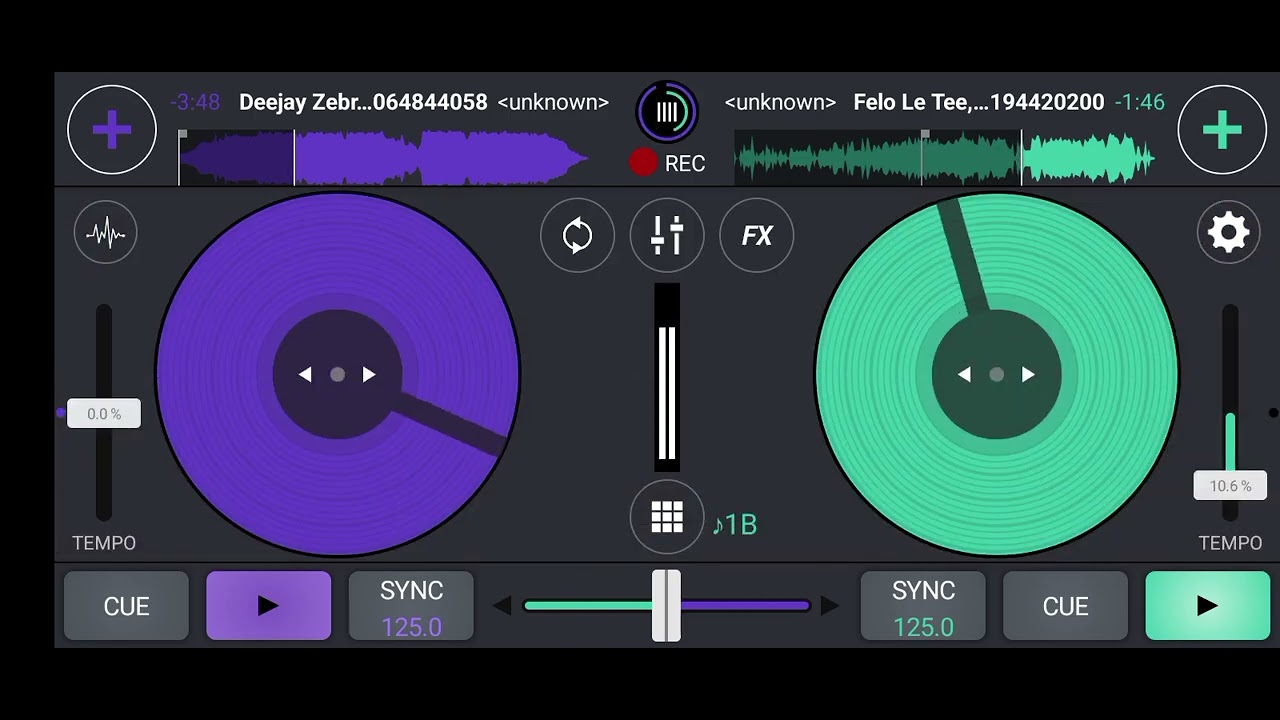Viewport: 1280px width, 720px height.
Task: Nudge left deck backward with left arrow
Action: (305, 374)
